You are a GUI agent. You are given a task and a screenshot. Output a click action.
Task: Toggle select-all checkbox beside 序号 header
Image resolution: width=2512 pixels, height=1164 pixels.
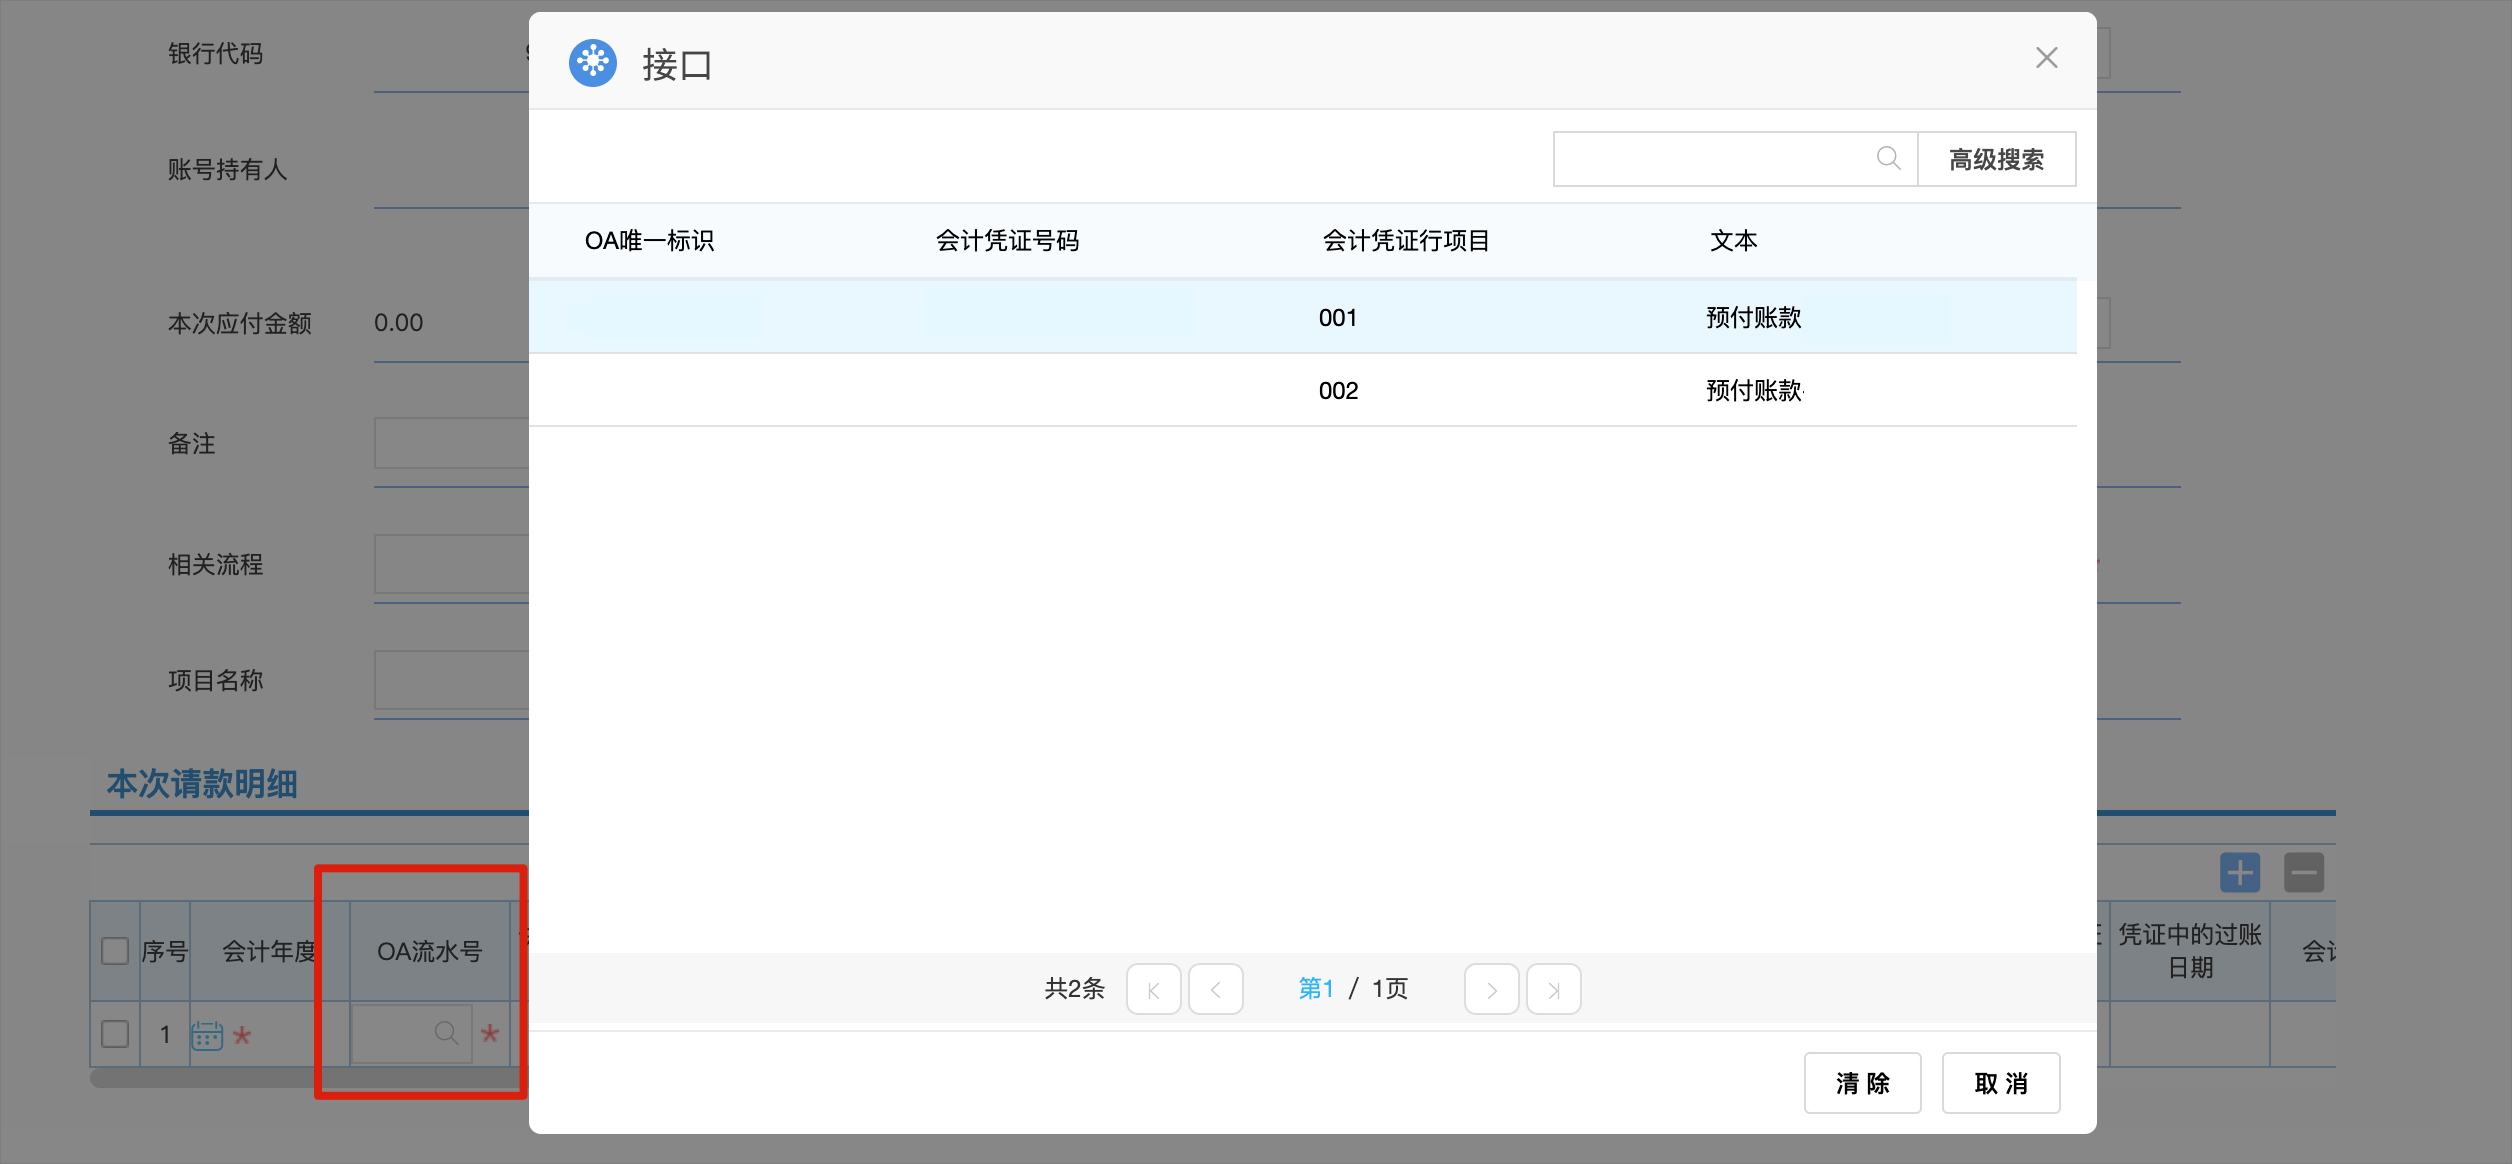pos(115,951)
